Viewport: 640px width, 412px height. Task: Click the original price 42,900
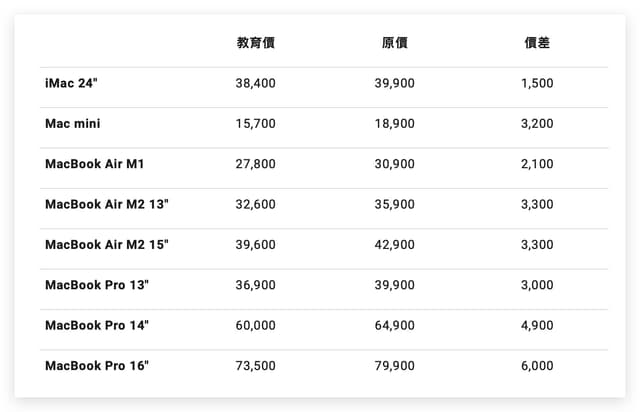point(395,245)
